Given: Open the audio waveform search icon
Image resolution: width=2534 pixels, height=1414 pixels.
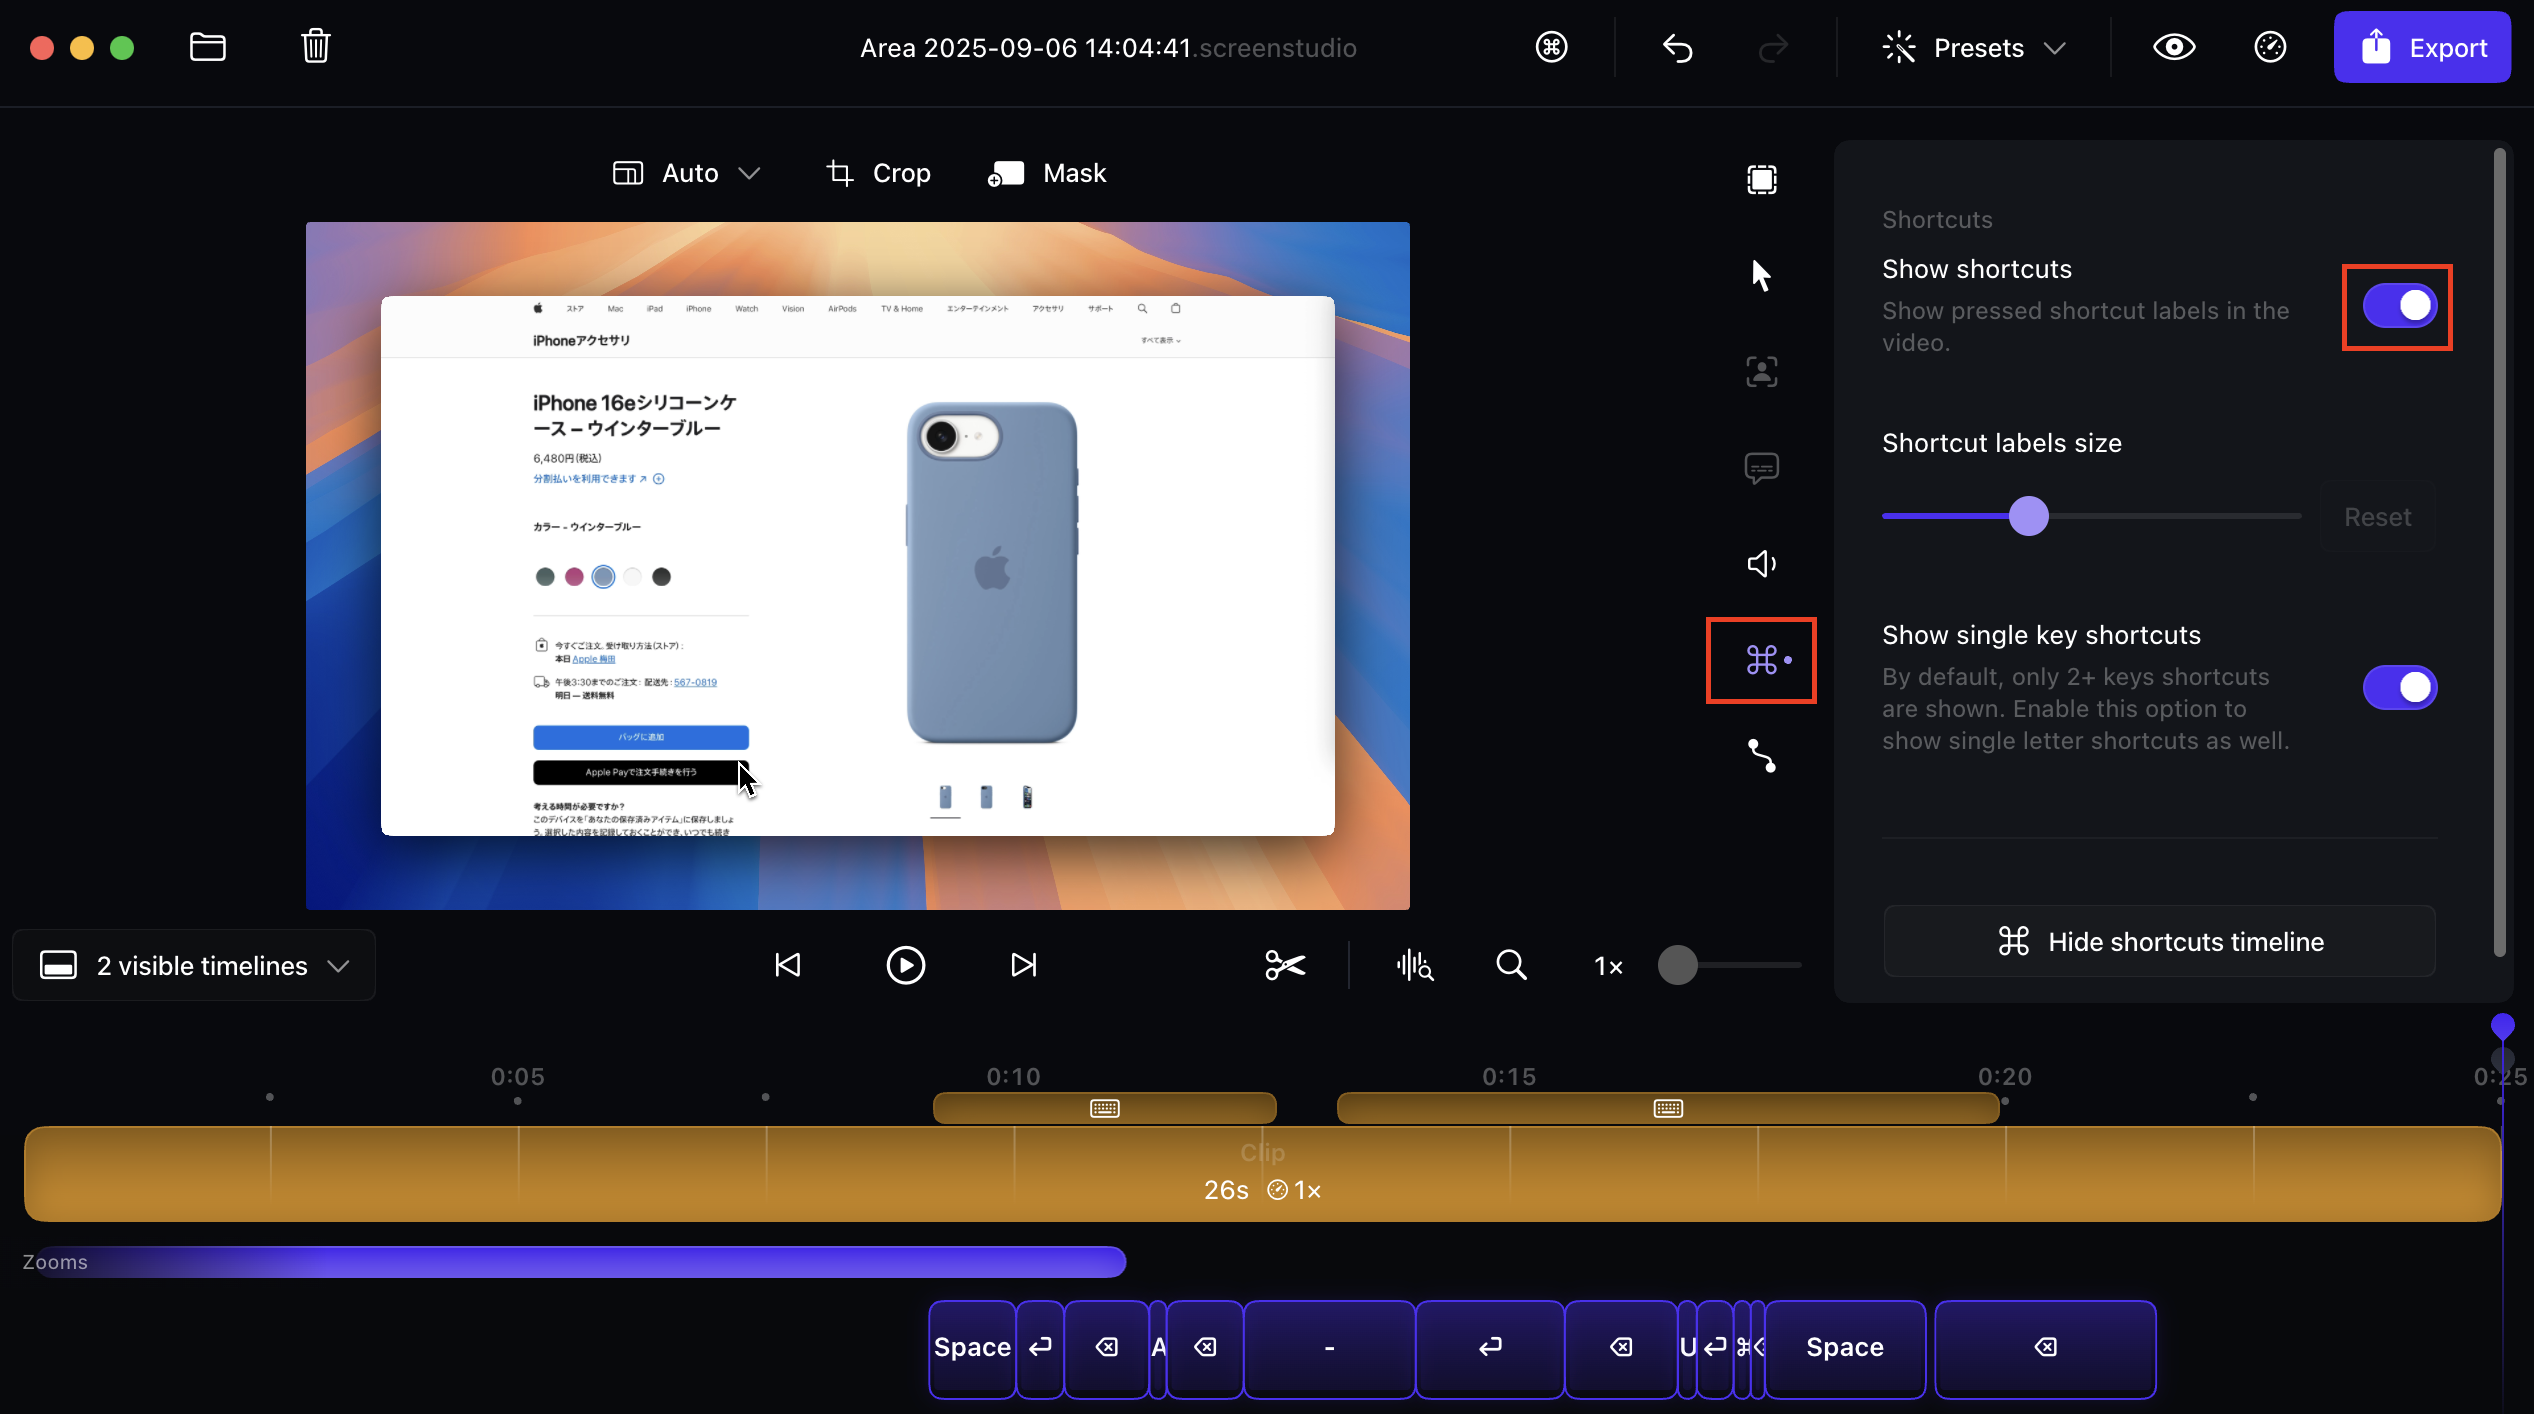Looking at the screenshot, I should [x=1414, y=965].
